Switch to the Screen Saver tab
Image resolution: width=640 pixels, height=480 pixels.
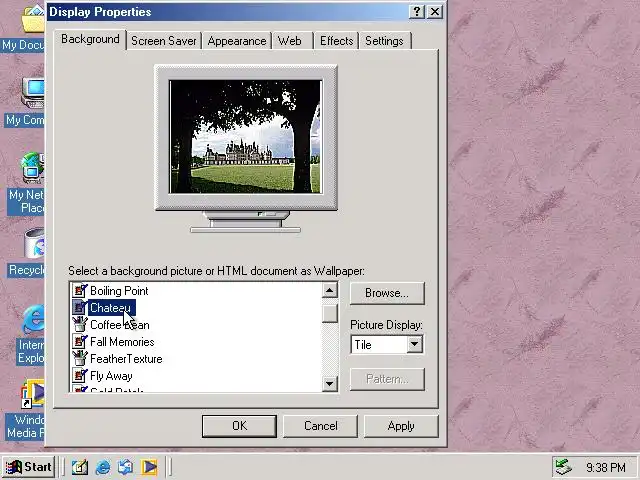point(164,41)
